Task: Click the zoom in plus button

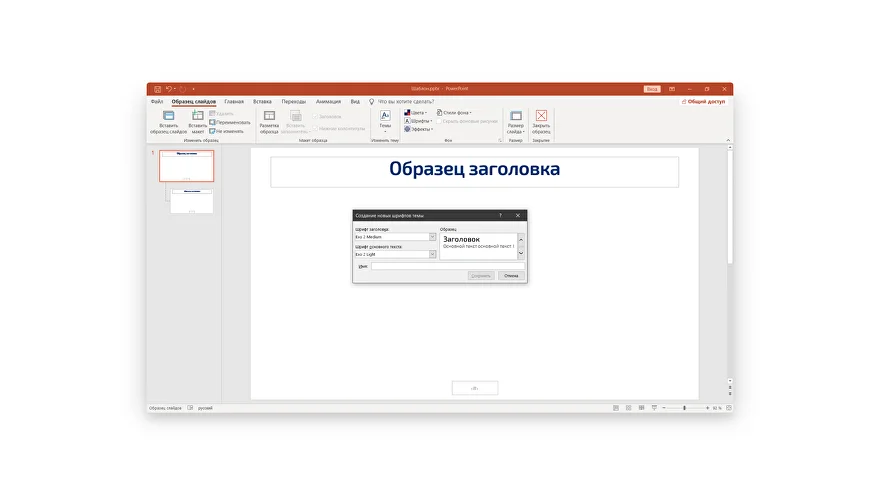Action: (x=707, y=408)
